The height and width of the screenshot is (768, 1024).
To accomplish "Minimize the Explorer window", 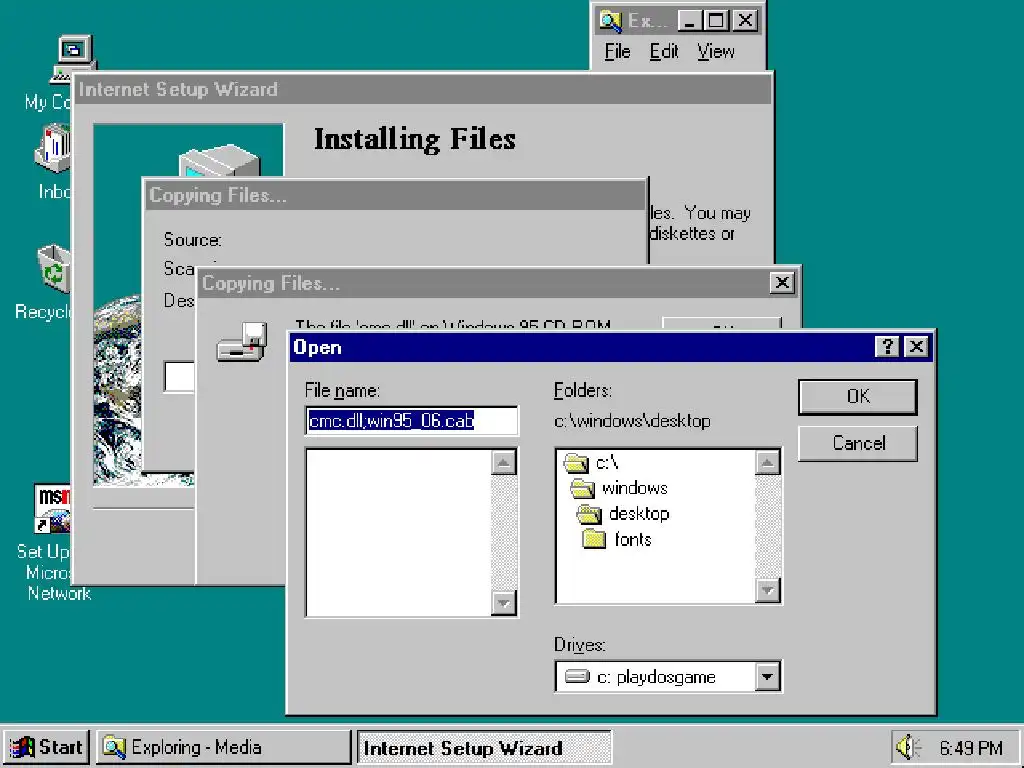I will [690, 21].
